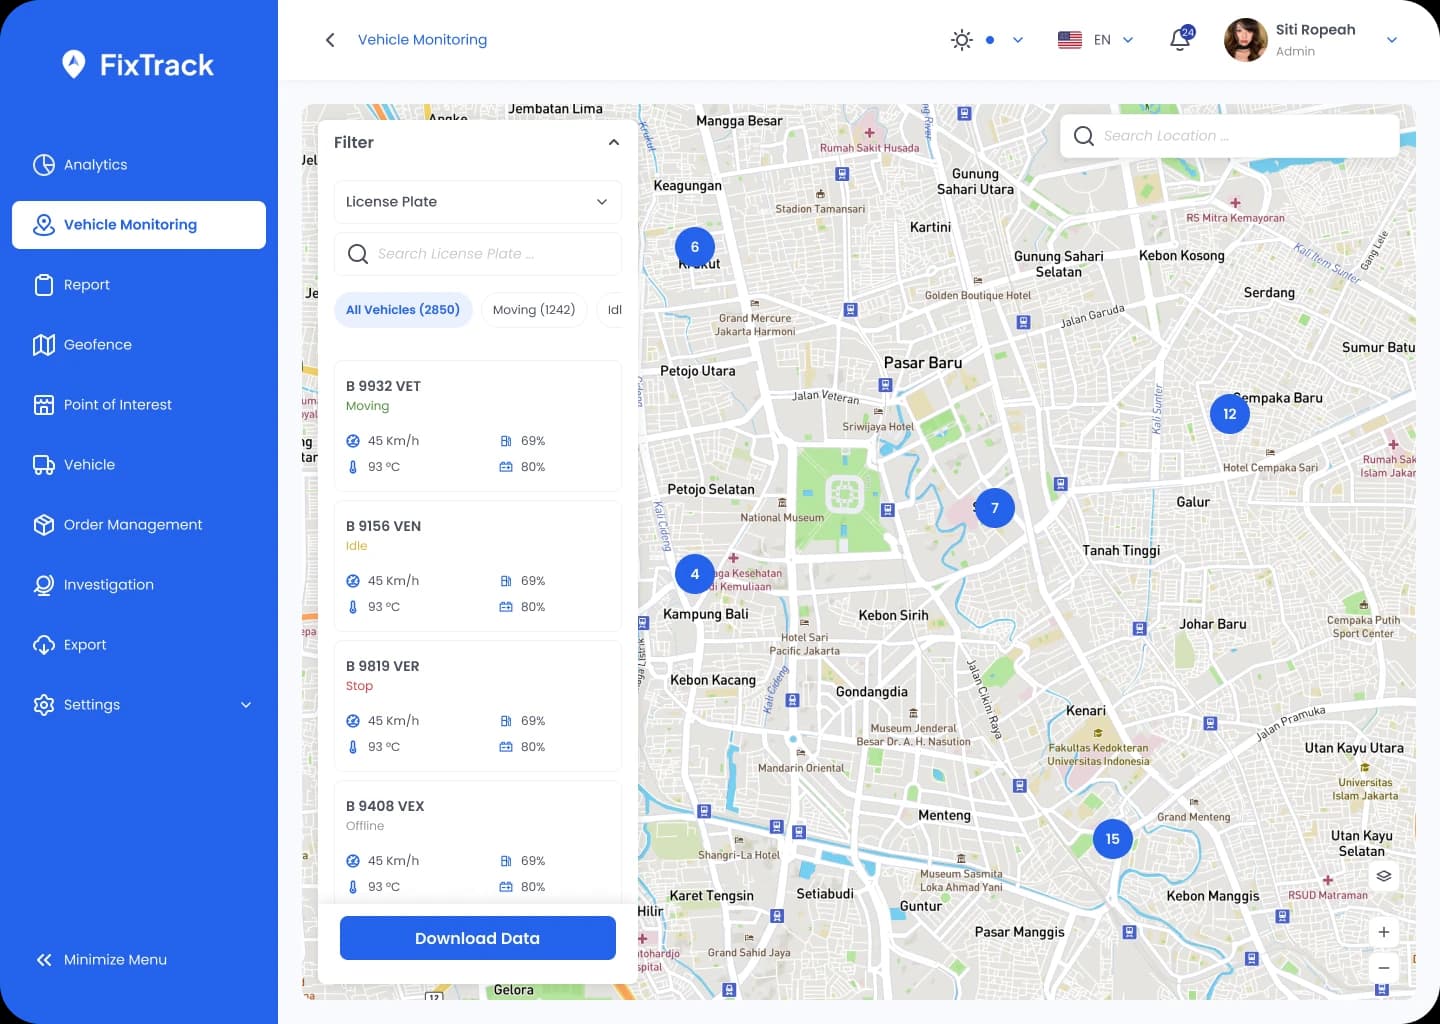Open map cluster marker 15

(1113, 839)
